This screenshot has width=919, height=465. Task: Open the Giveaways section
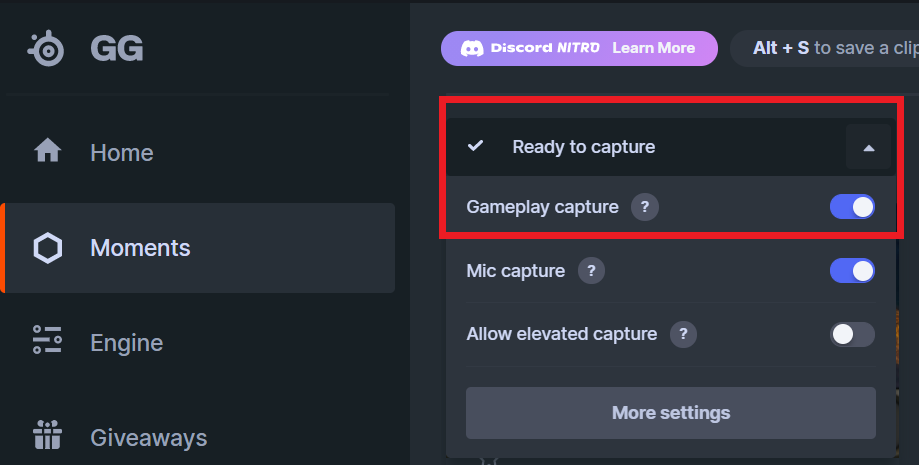[x=148, y=437]
